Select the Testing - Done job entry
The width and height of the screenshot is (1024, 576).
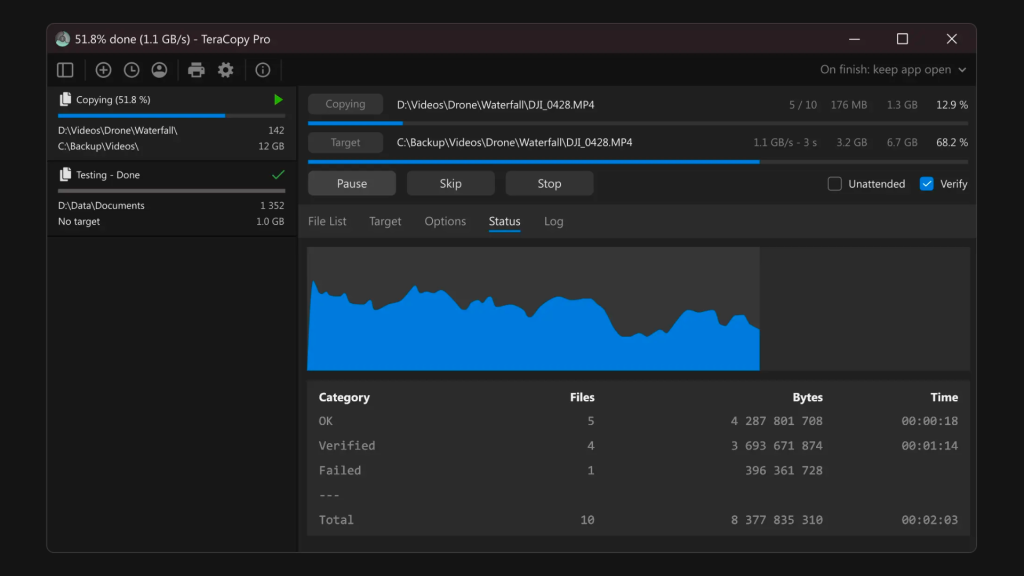pos(172,198)
